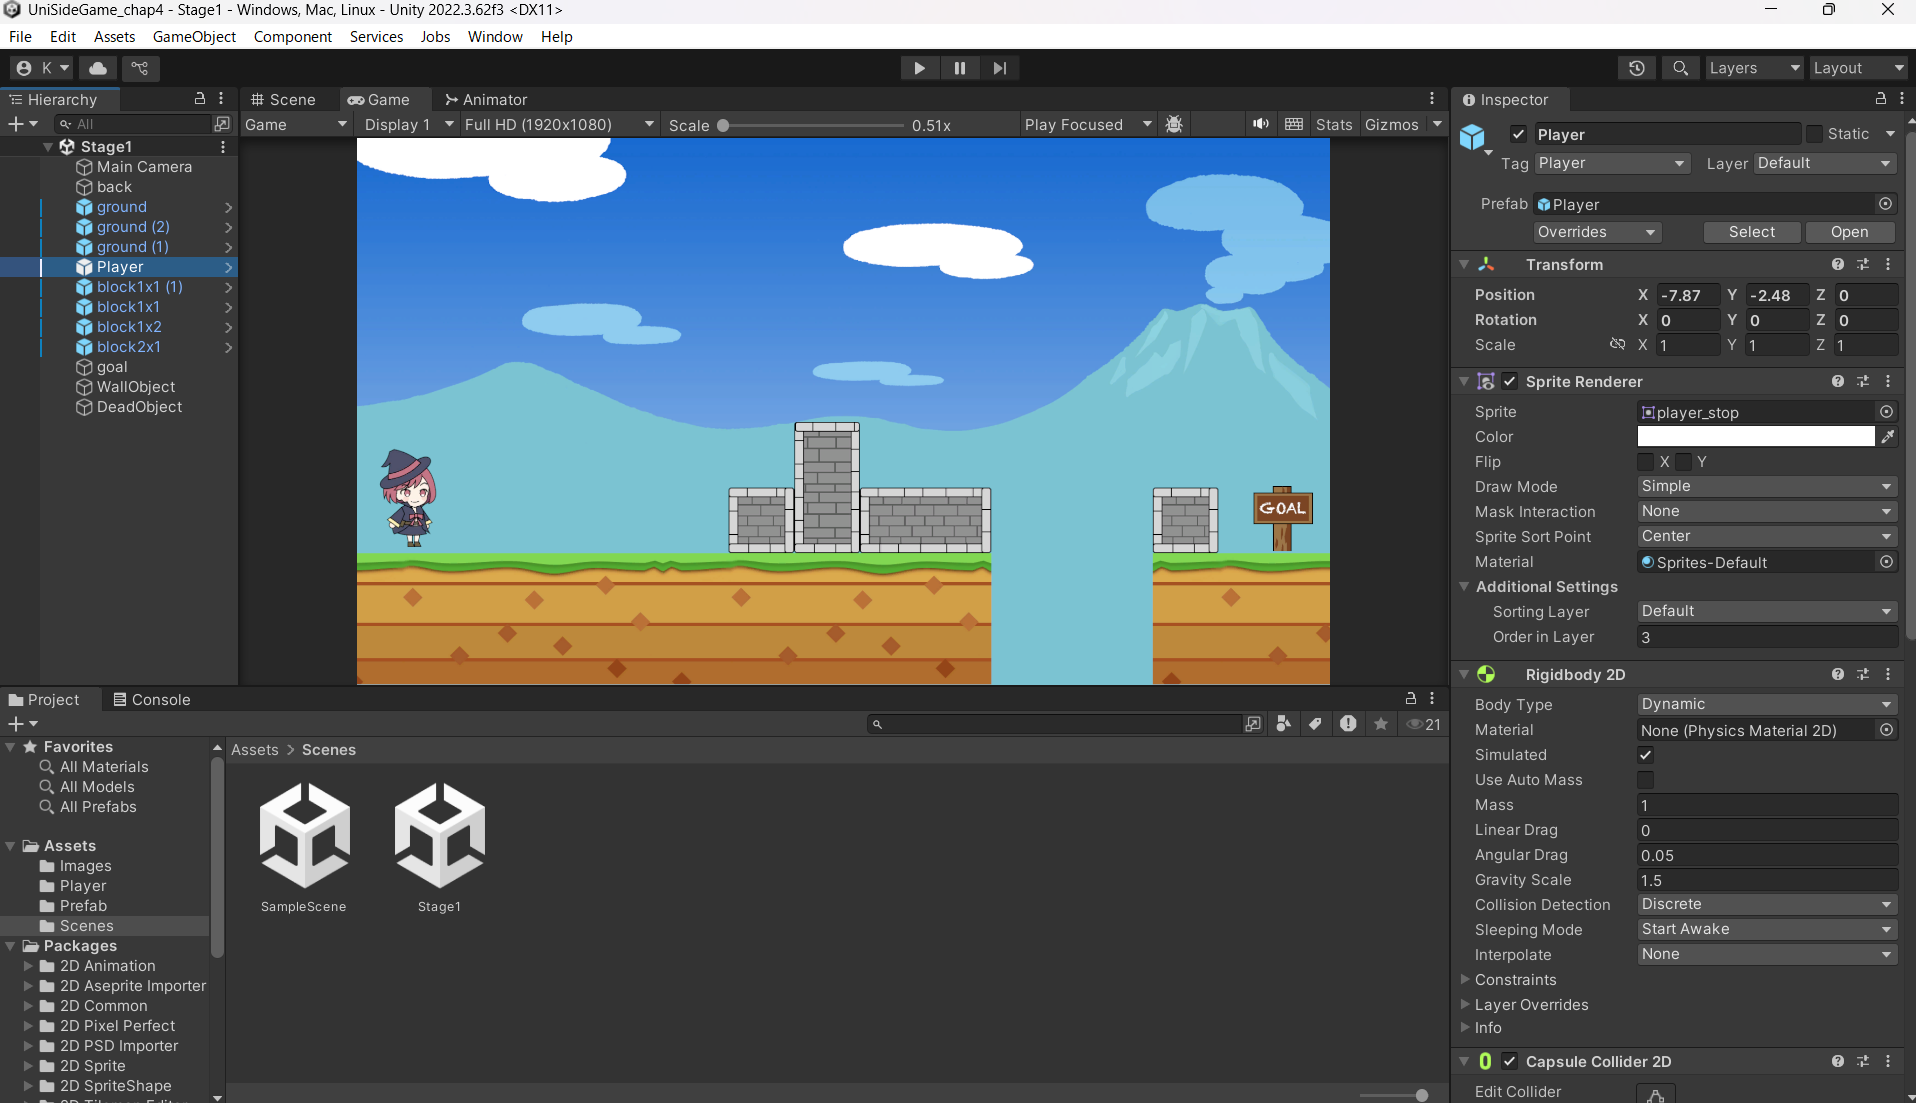Click the Step frame button

point(999,68)
